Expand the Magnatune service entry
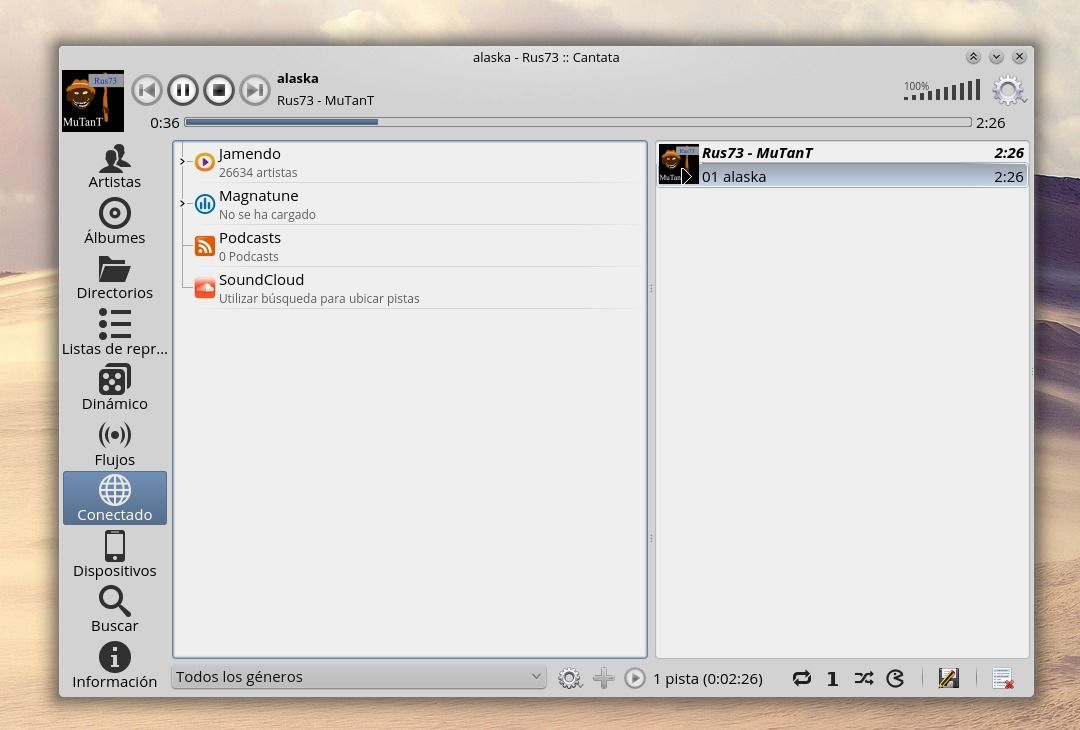This screenshot has width=1080, height=730. (182, 204)
